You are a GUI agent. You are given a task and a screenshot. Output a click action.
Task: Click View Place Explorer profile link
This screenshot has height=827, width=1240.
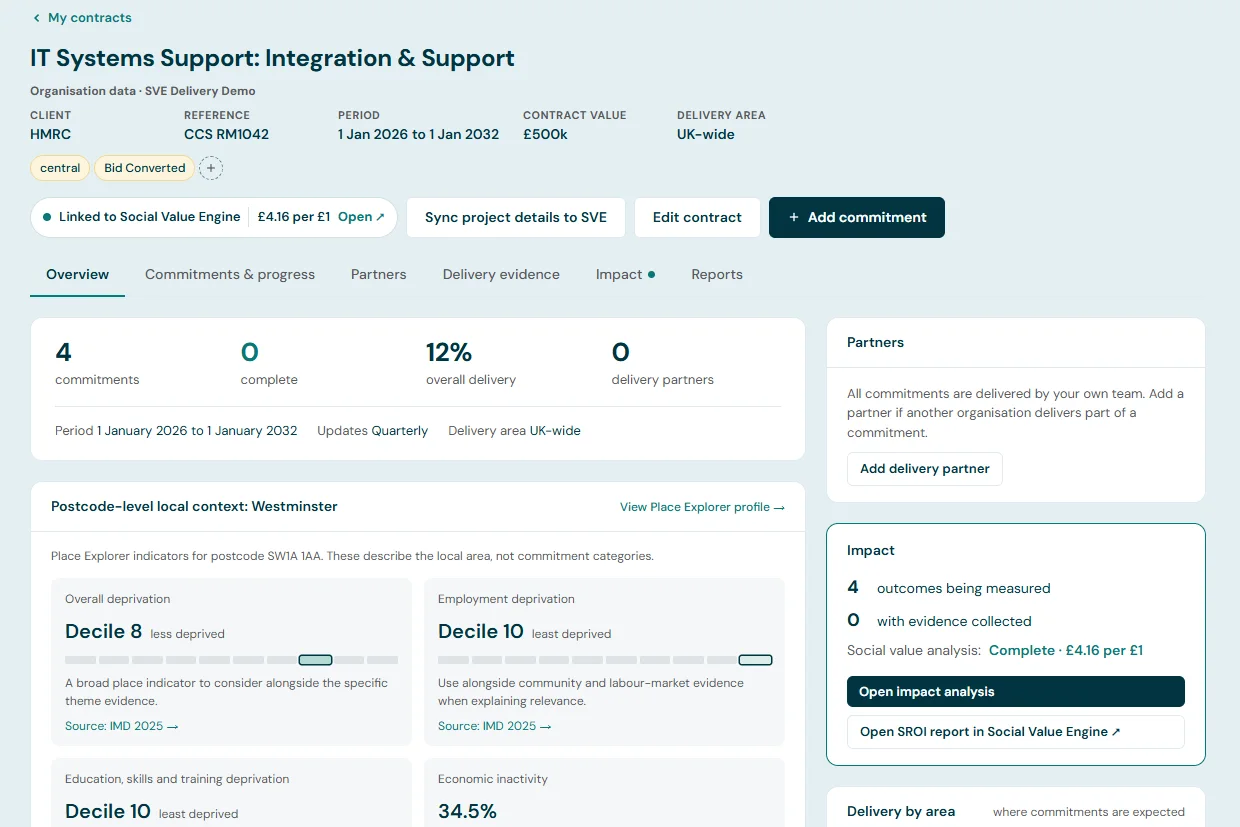point(702,507)
